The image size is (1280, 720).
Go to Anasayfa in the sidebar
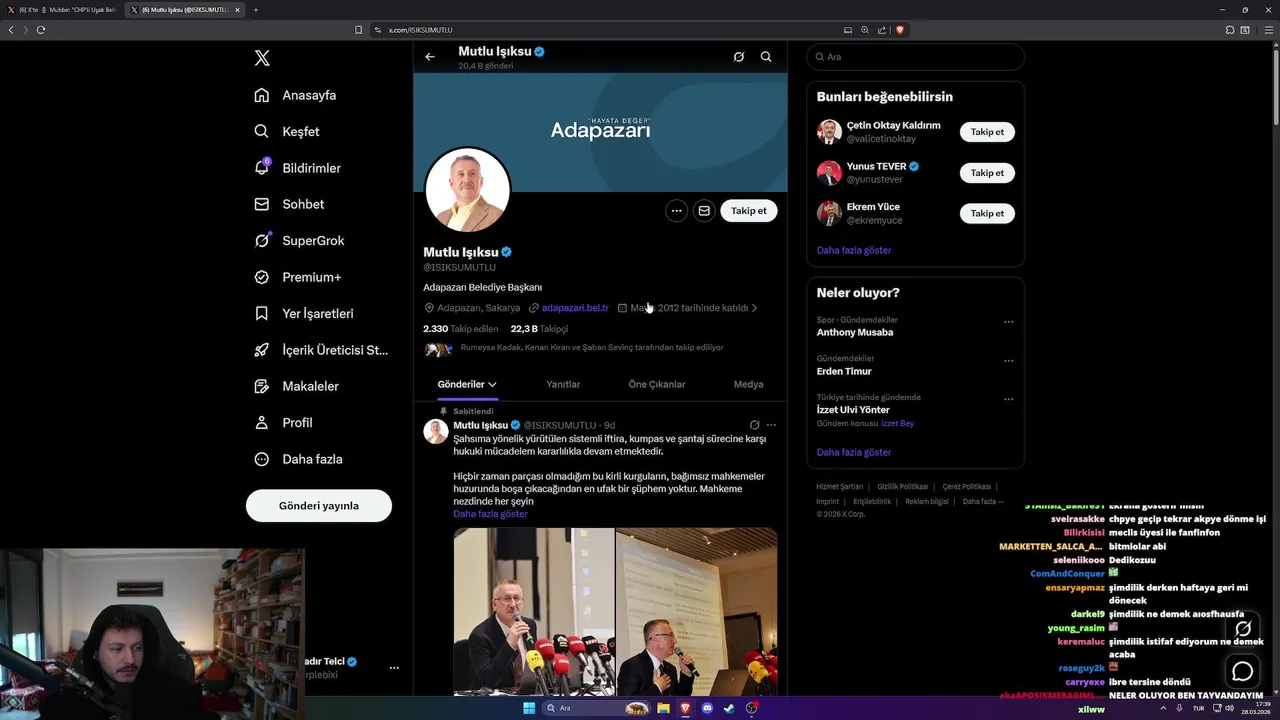(x=295, y=95)
